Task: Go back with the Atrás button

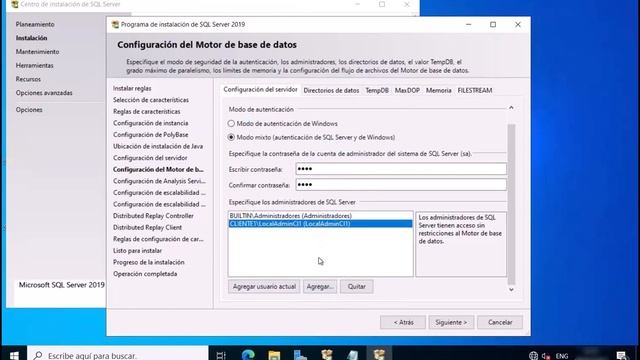Action: pyautogui.click(x=403, y=322)
